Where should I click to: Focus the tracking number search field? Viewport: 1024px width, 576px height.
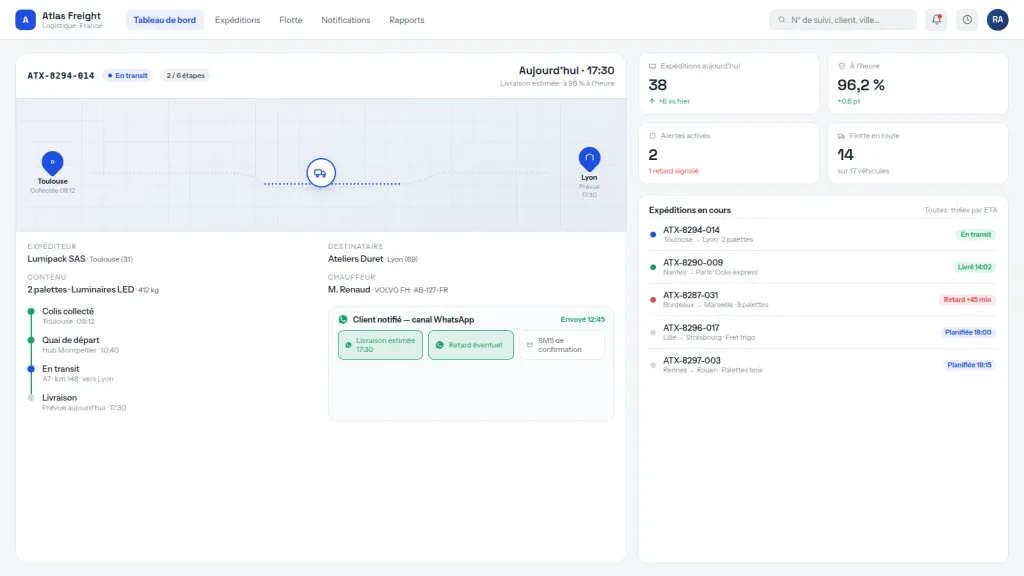point(842,20)
